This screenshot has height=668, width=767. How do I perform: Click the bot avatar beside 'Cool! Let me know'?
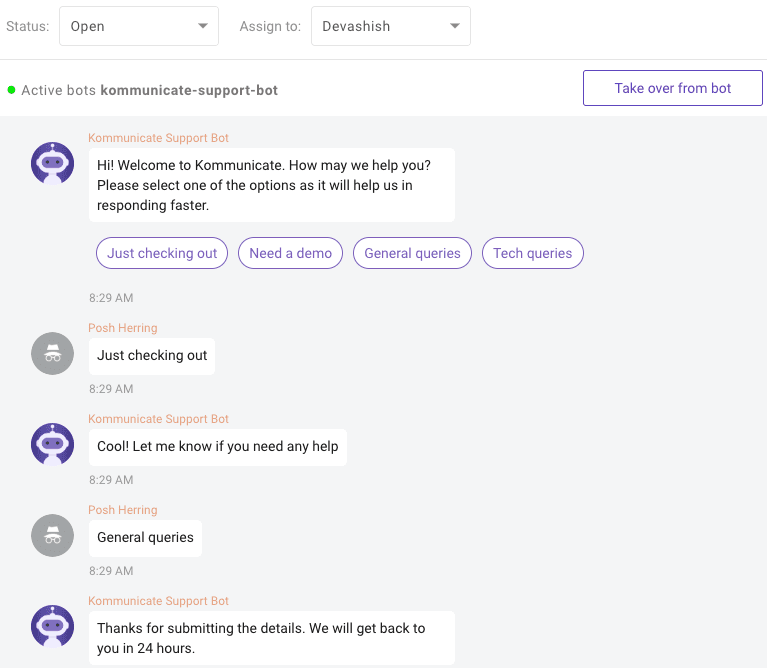click(52, 445)
